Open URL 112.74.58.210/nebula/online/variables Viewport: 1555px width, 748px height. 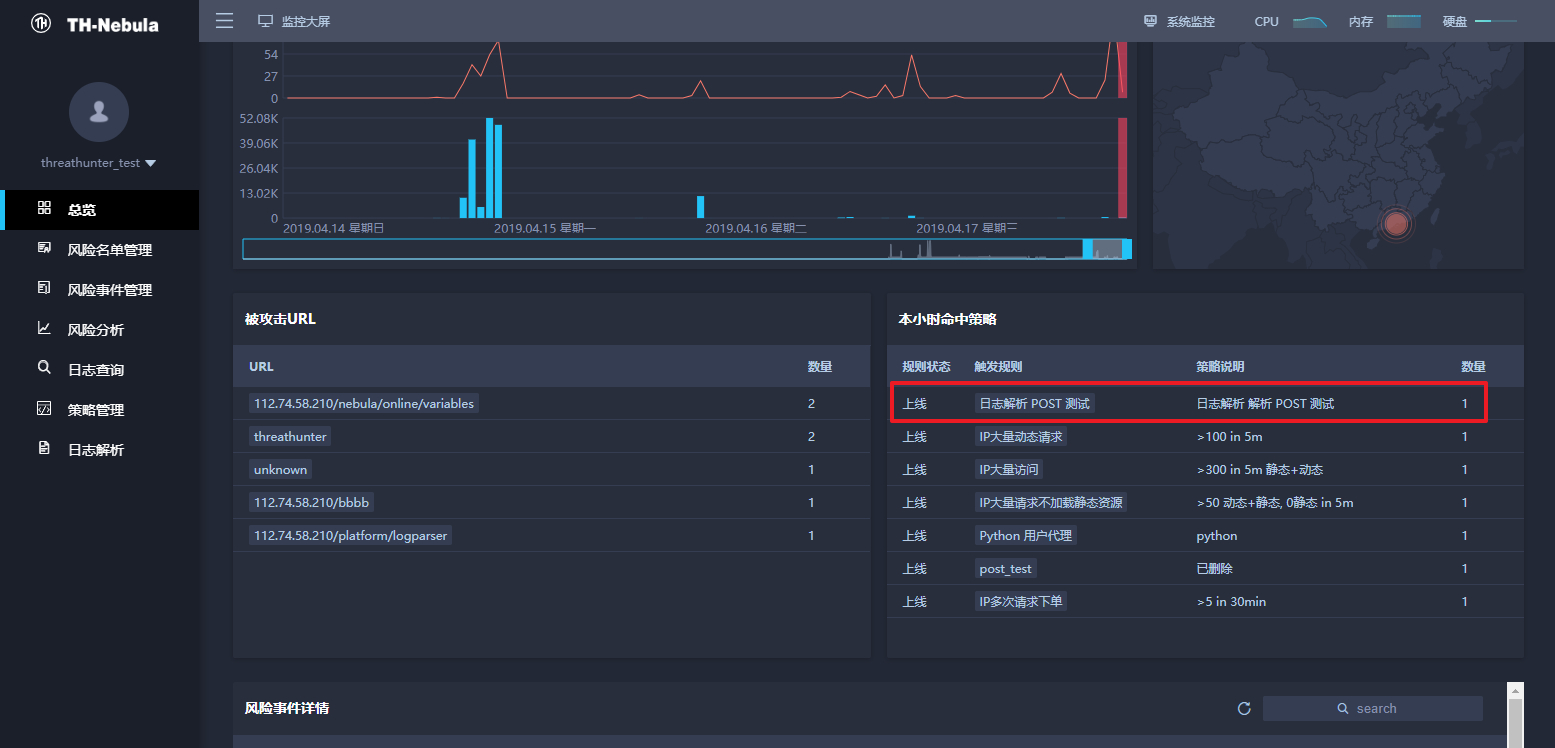tap(364, 403)
